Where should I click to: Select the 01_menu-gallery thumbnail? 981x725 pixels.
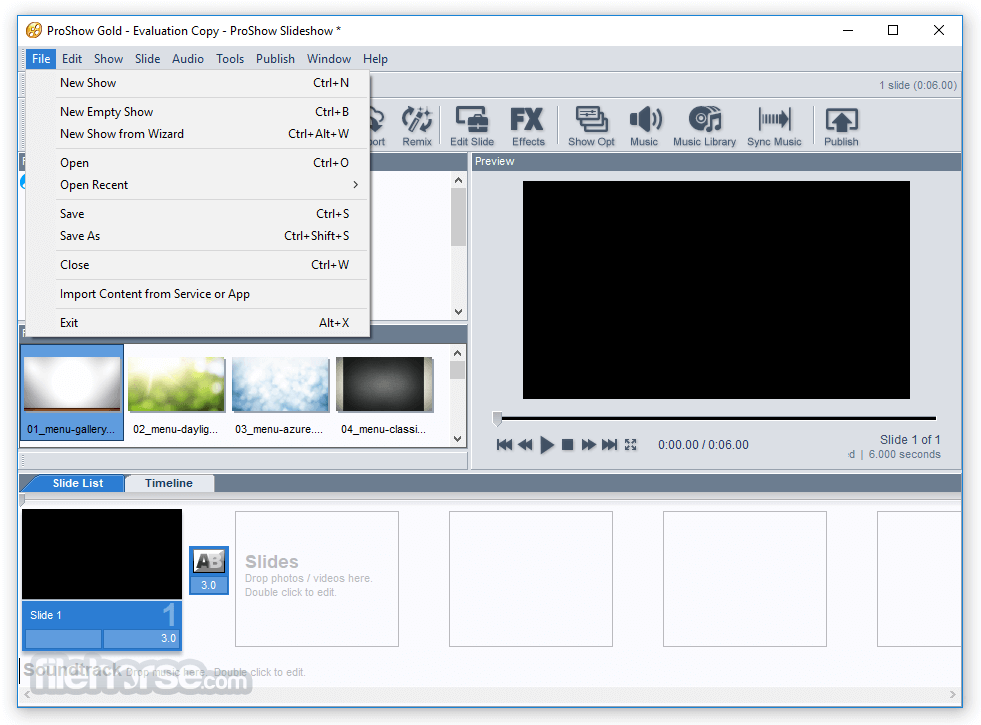coord(72,392)
